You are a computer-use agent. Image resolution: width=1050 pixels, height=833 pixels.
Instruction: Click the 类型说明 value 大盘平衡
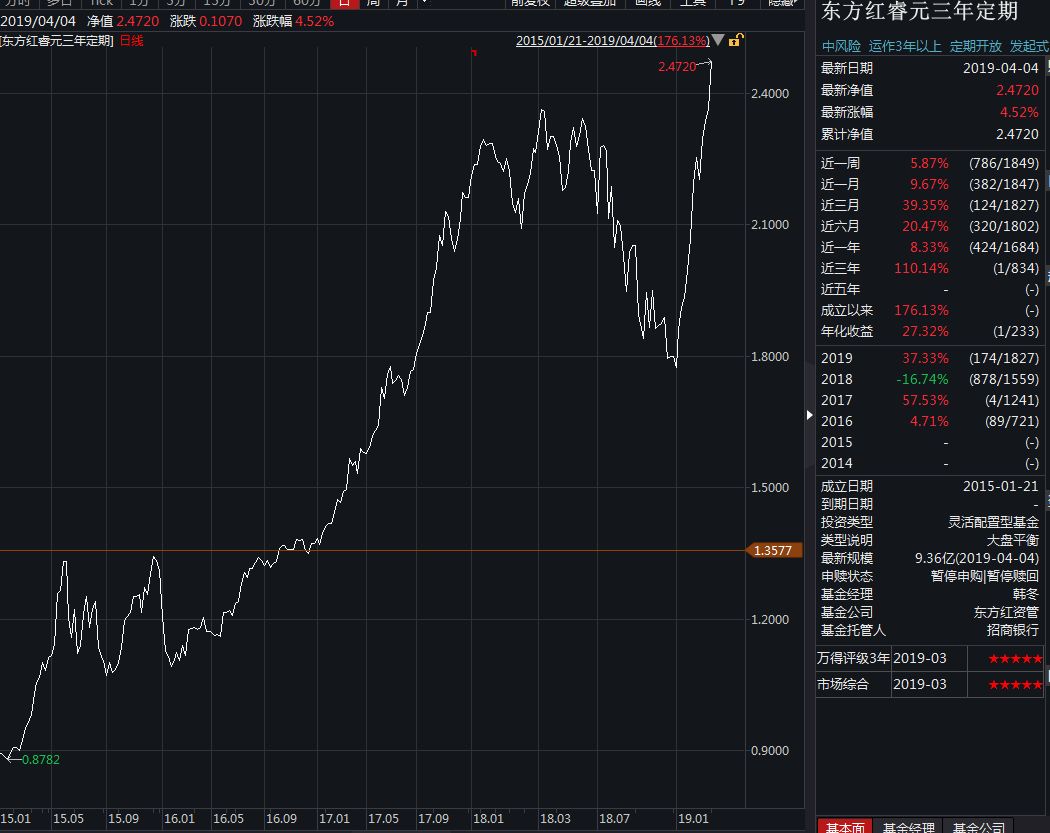[1012, 540]
